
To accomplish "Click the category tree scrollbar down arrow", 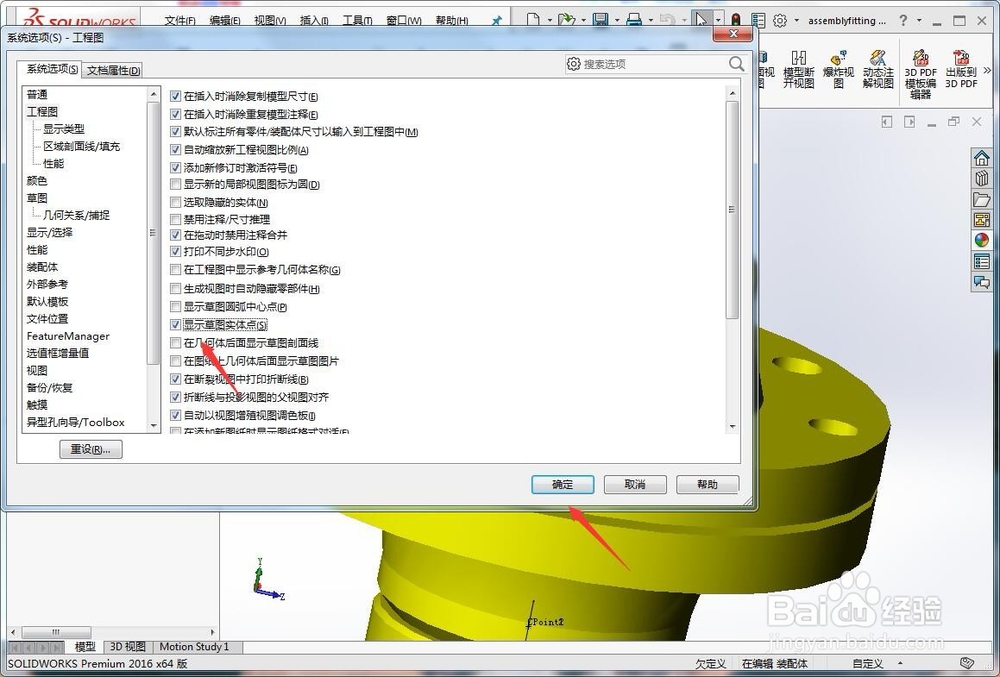I will tap(153, 425).
